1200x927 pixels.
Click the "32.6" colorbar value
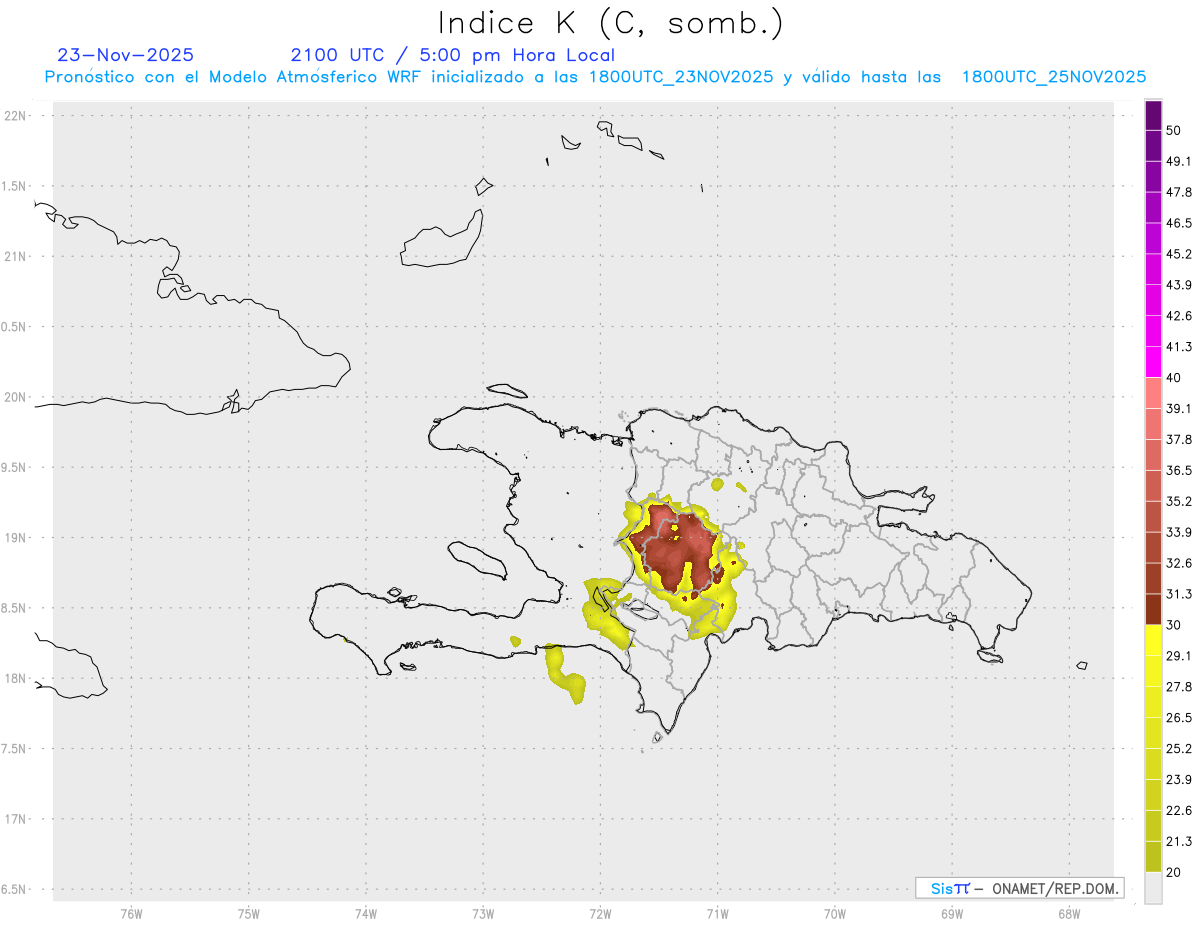[x=1179, y=563]
